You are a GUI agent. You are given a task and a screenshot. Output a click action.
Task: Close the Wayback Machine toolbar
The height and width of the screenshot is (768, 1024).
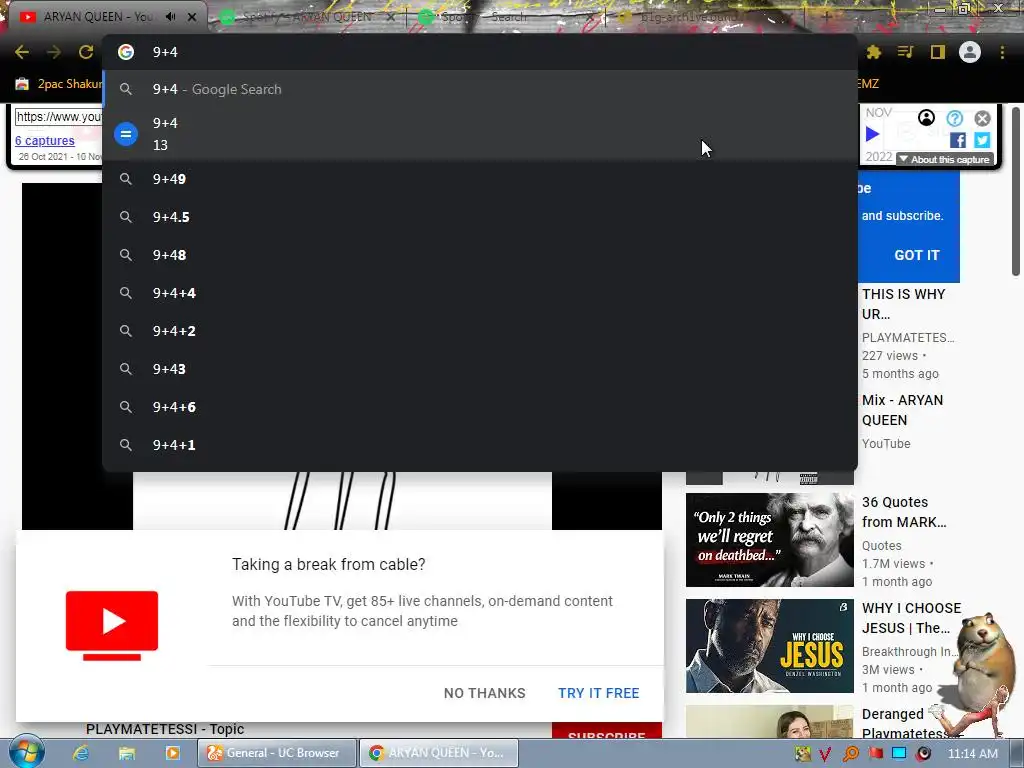(982, 118)
